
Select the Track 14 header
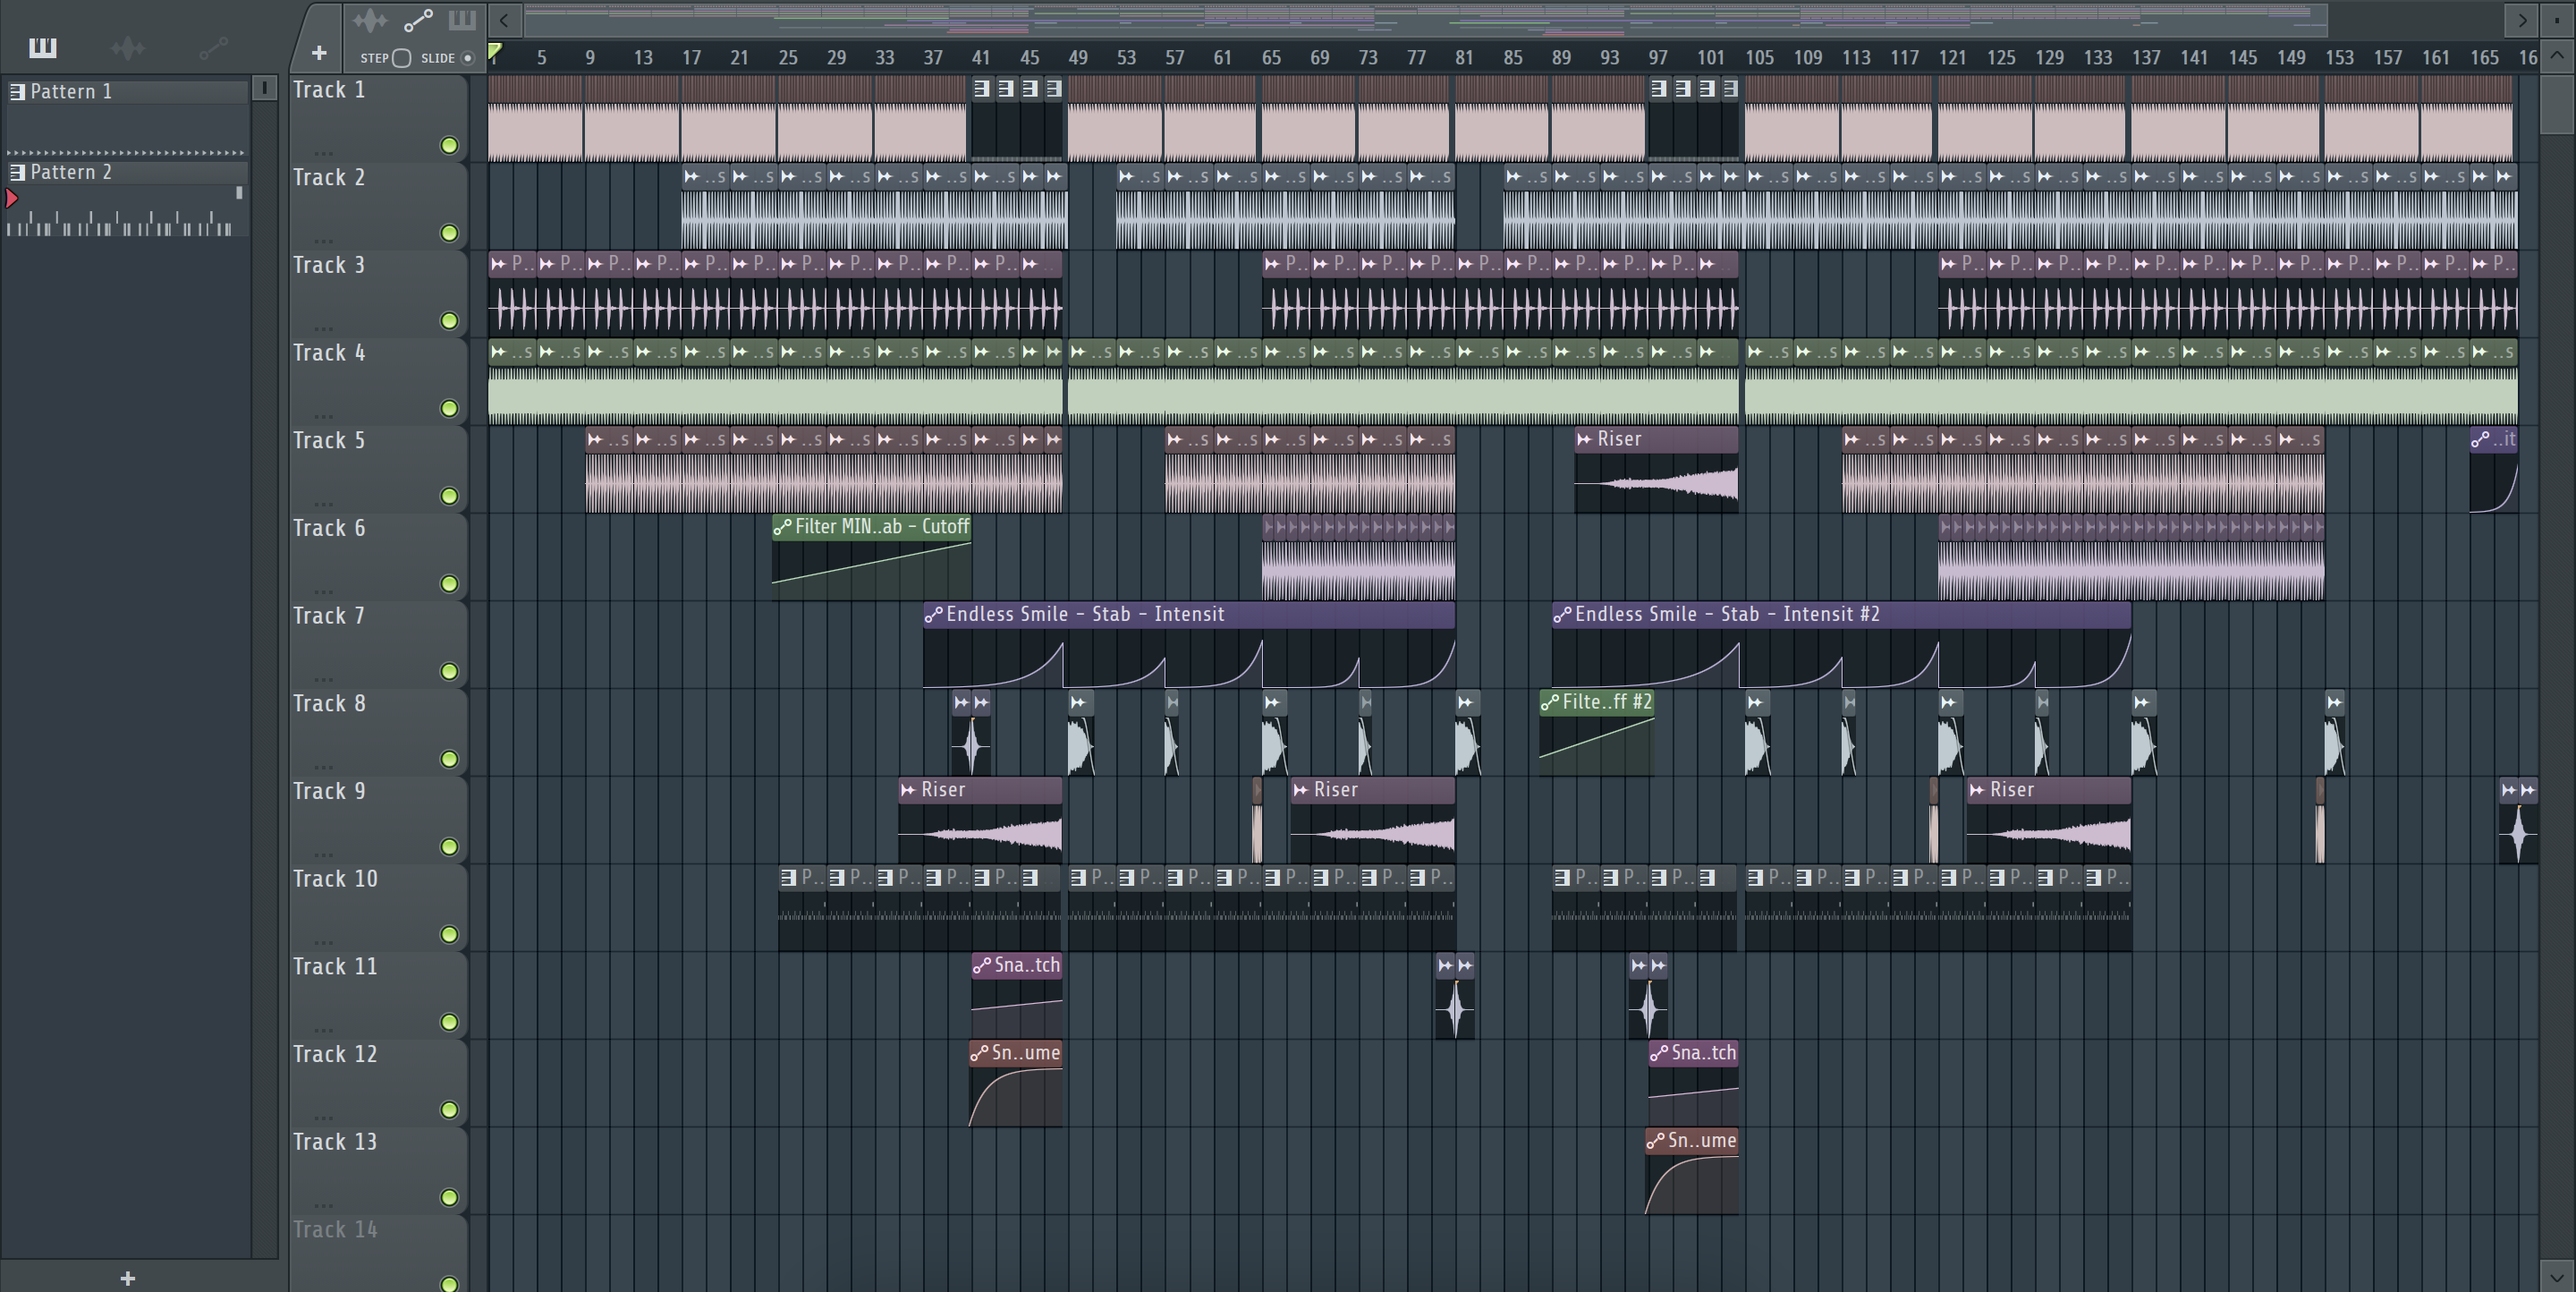[378, 1253]
